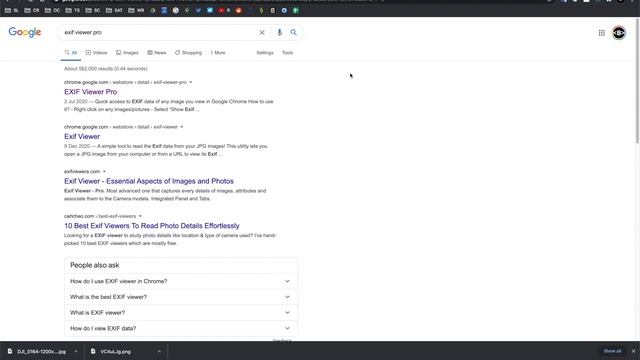Open the 'Exif Viewer' Chrome webstore result
Viewport: 640px width, 360px height.
point(82,136)
